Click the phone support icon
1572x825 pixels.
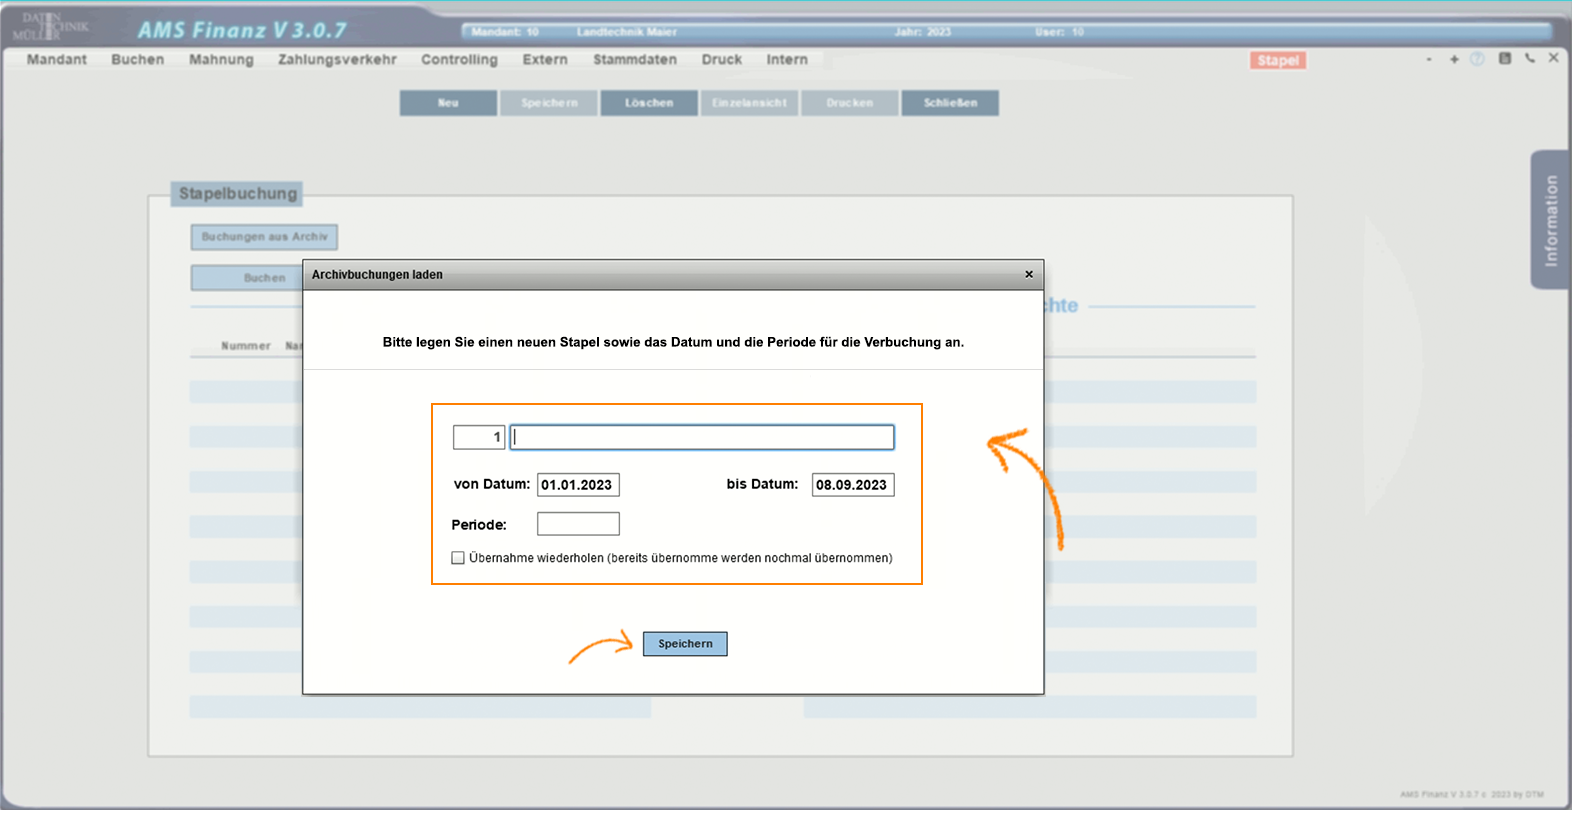click(x=1530, y=59)
